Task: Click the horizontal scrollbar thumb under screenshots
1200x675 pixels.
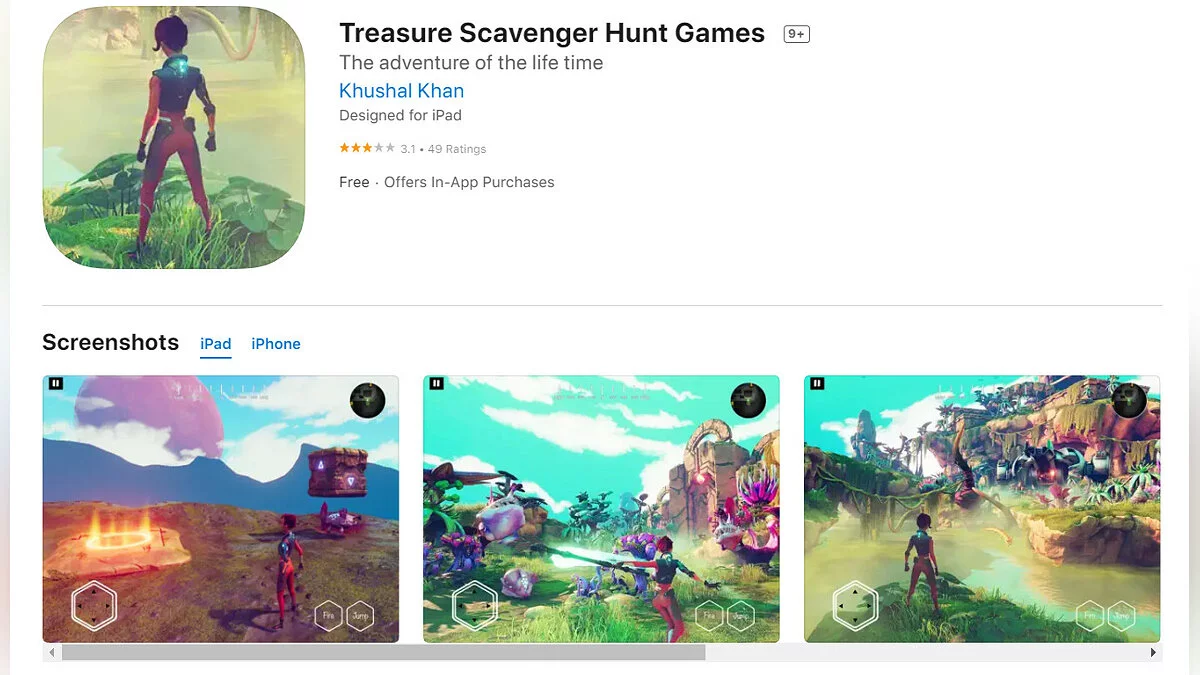Action: (383, 652)
